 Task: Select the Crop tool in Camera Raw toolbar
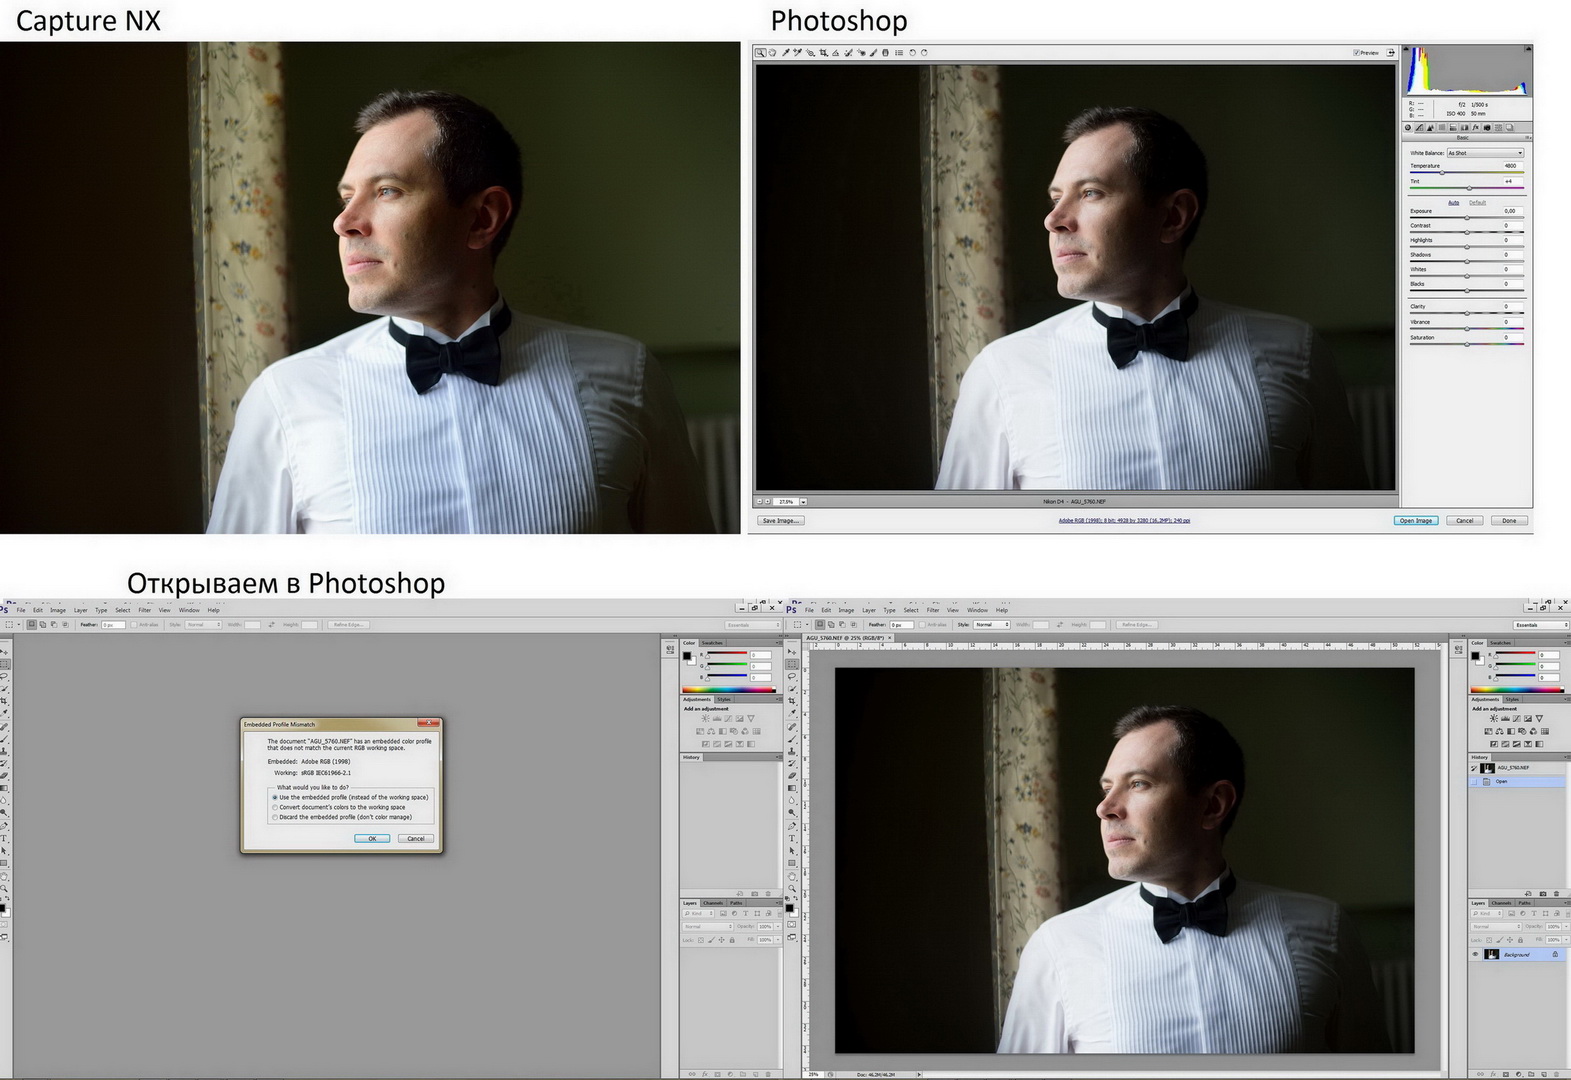click(x=823, y=52)
